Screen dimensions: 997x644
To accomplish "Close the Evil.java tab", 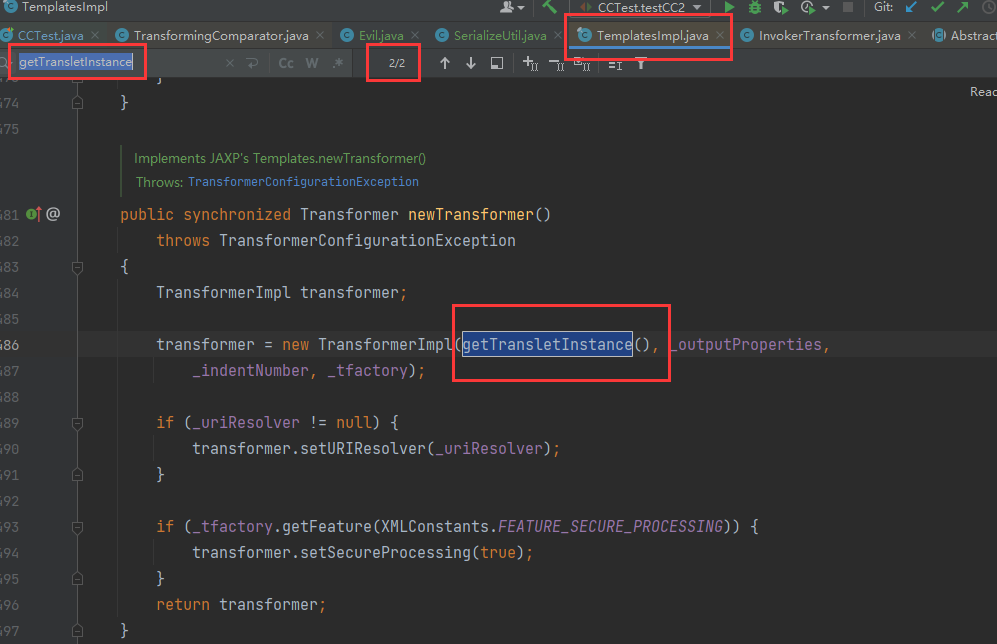I will [x=415, y=36].
